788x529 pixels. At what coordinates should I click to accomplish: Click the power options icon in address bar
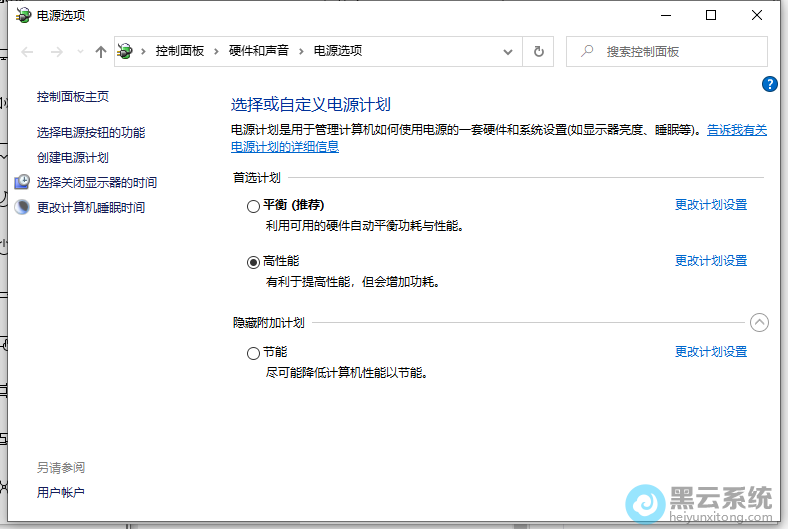tap(126, 51)
